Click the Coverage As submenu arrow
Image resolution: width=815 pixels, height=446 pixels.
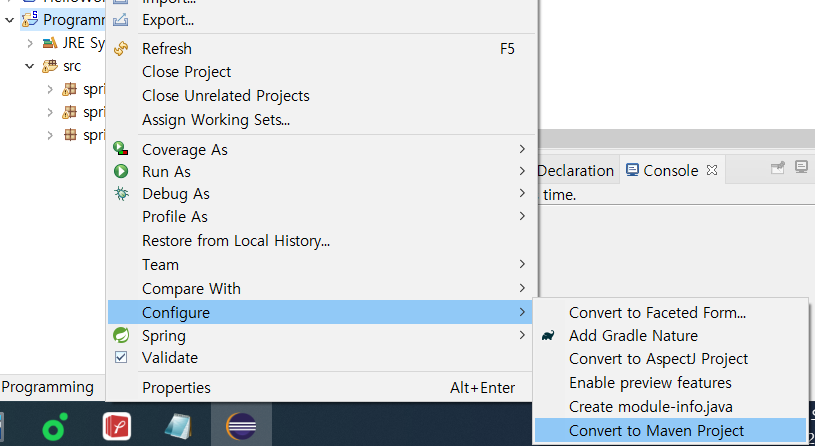[522, 149]
